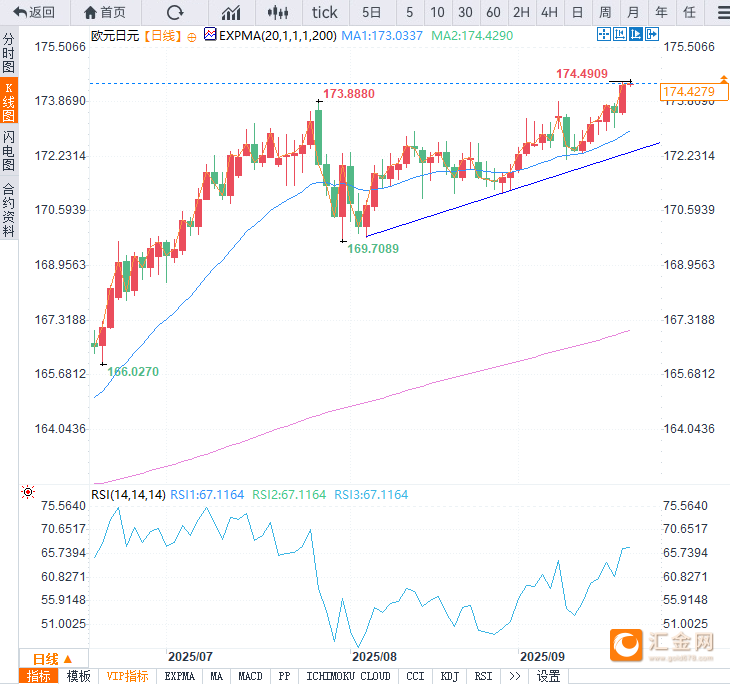Switch to 分时图 side view

tap(9, 54)
